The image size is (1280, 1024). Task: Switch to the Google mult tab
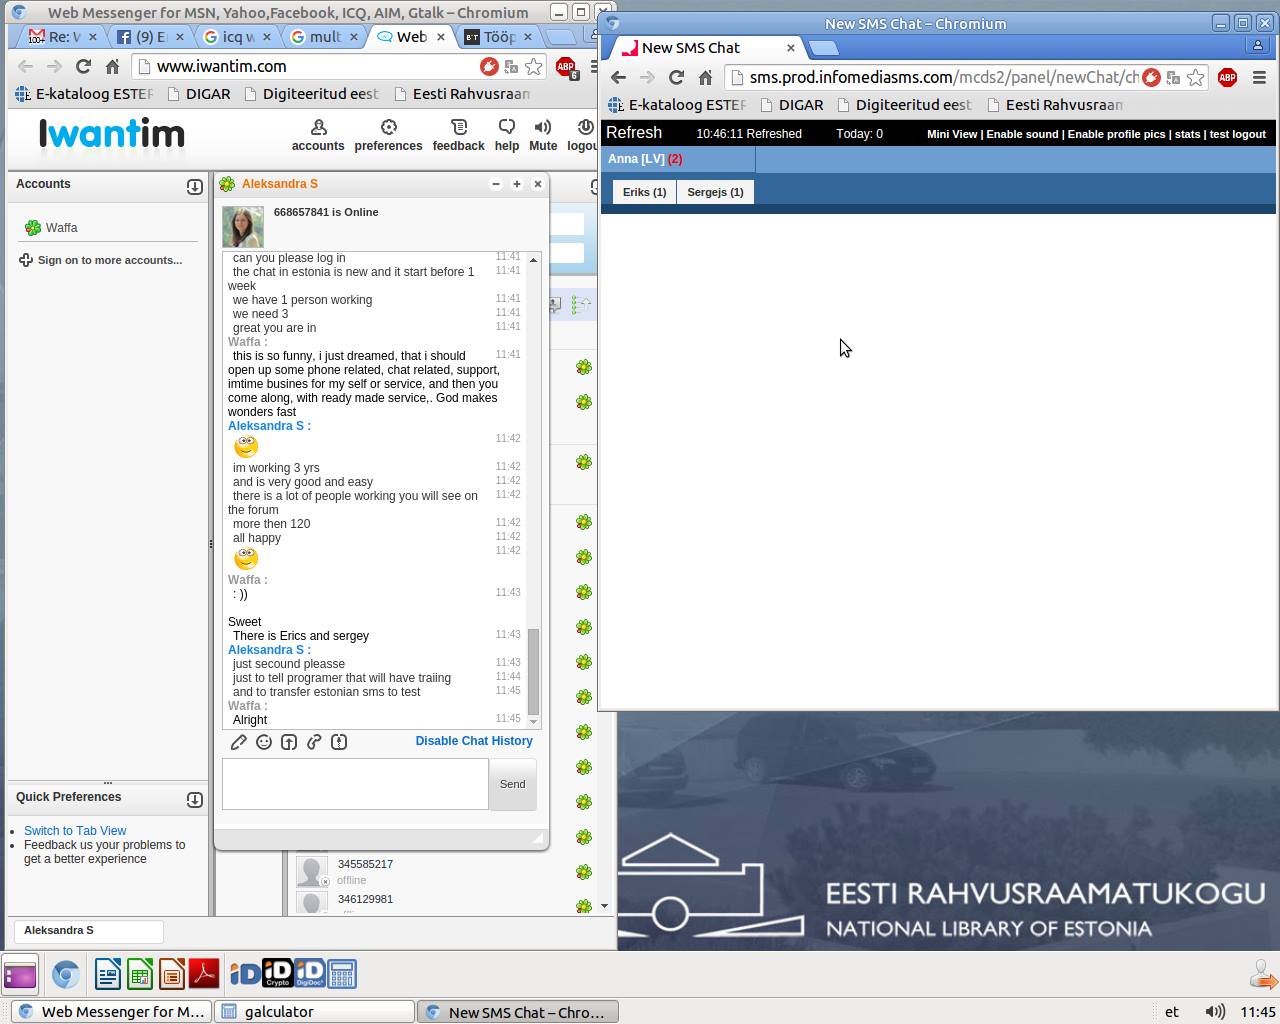point(325,37)
